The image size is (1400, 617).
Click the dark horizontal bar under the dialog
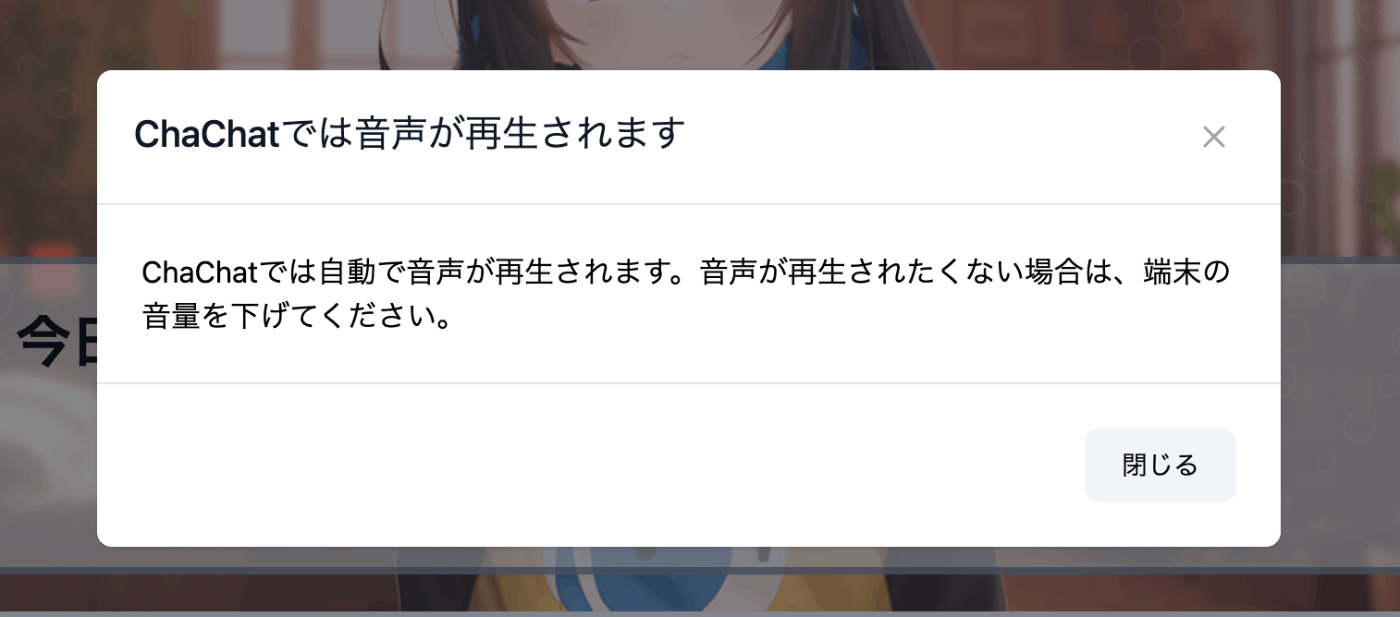700,571
